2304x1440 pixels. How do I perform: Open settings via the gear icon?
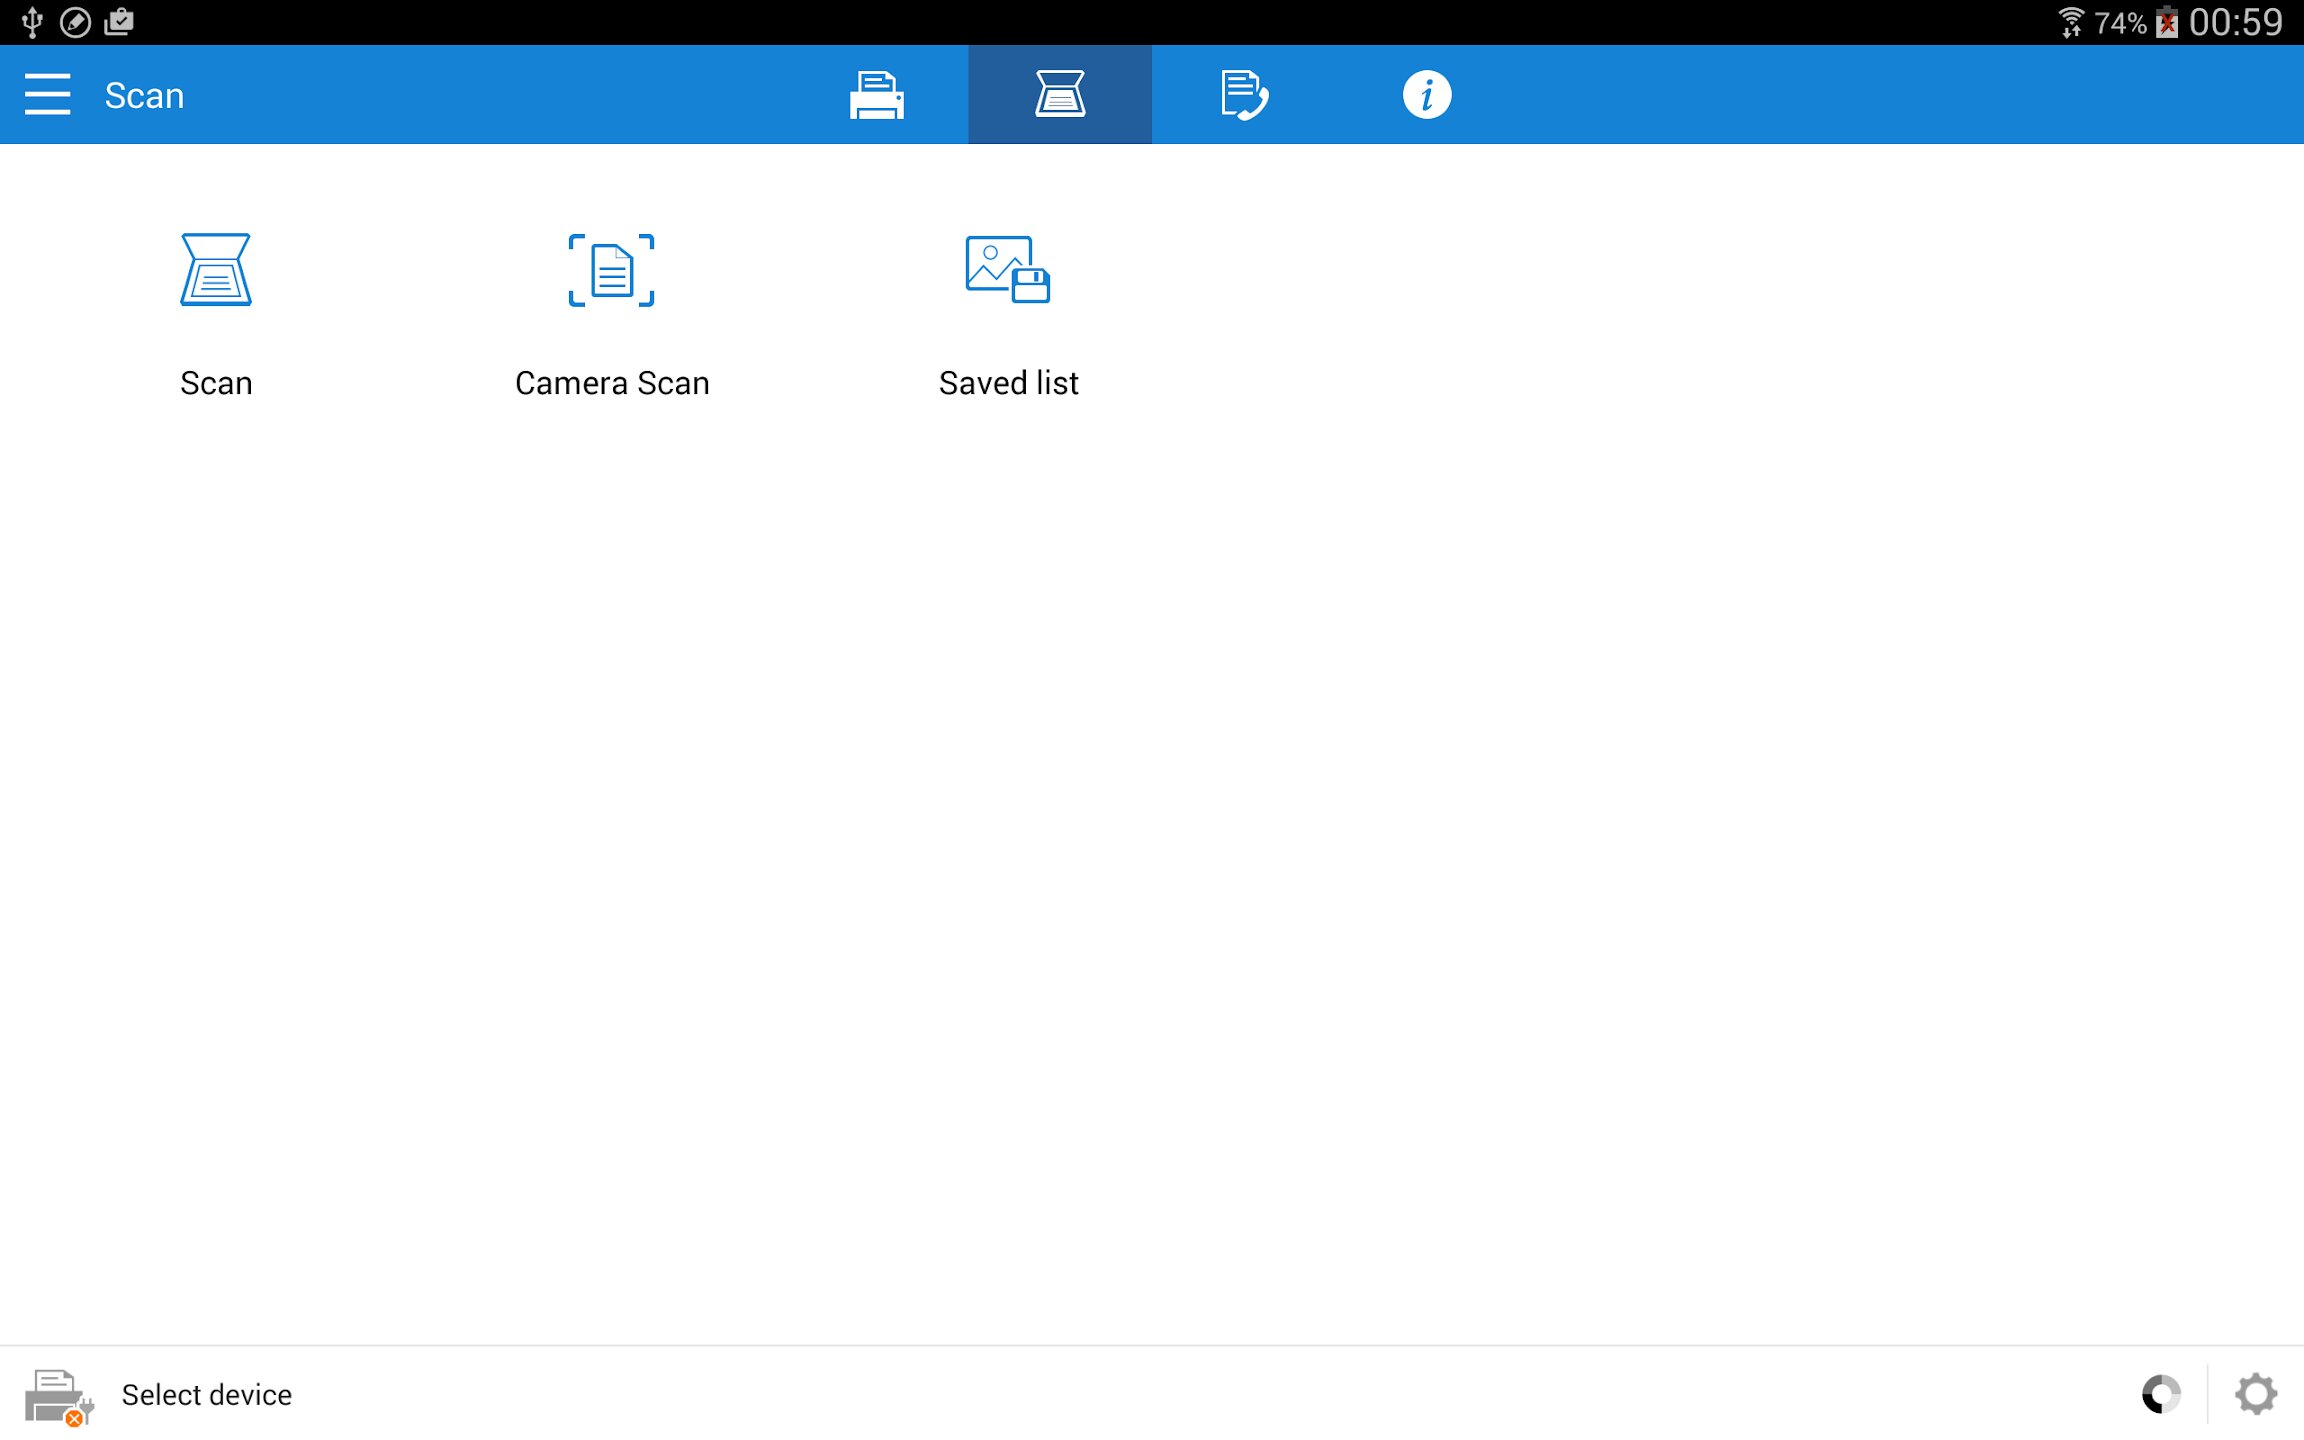pos(2256,1394)
